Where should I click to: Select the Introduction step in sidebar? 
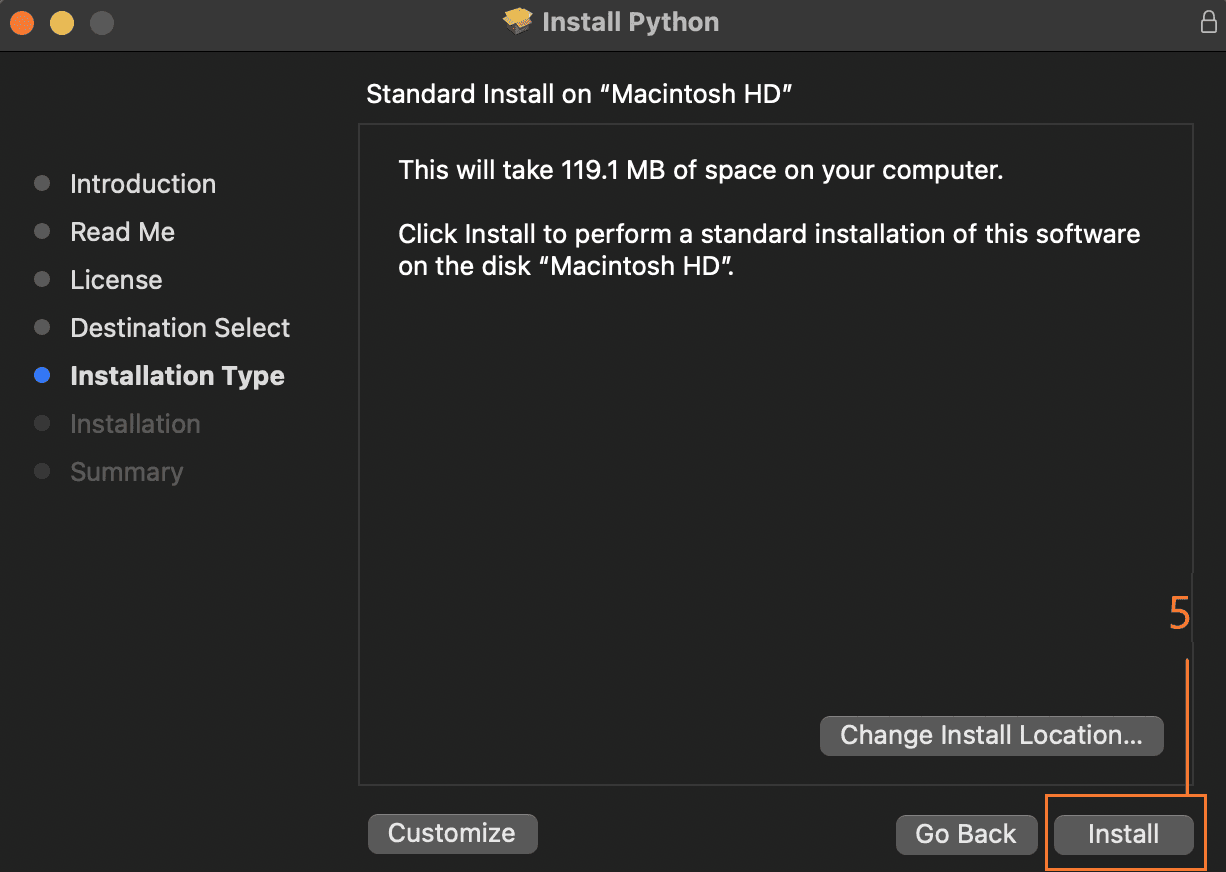(x=143, y=184)
